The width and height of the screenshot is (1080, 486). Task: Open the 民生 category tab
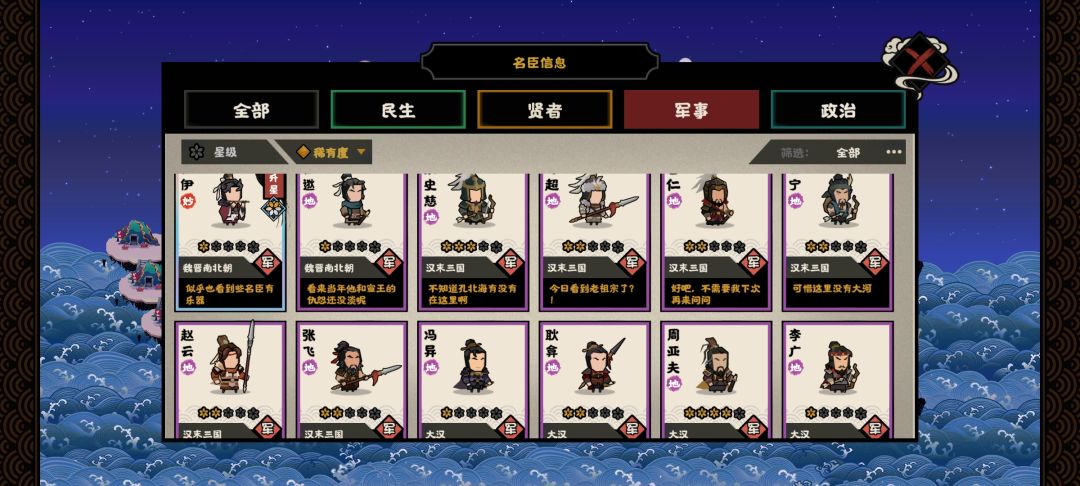pos(398,109)
